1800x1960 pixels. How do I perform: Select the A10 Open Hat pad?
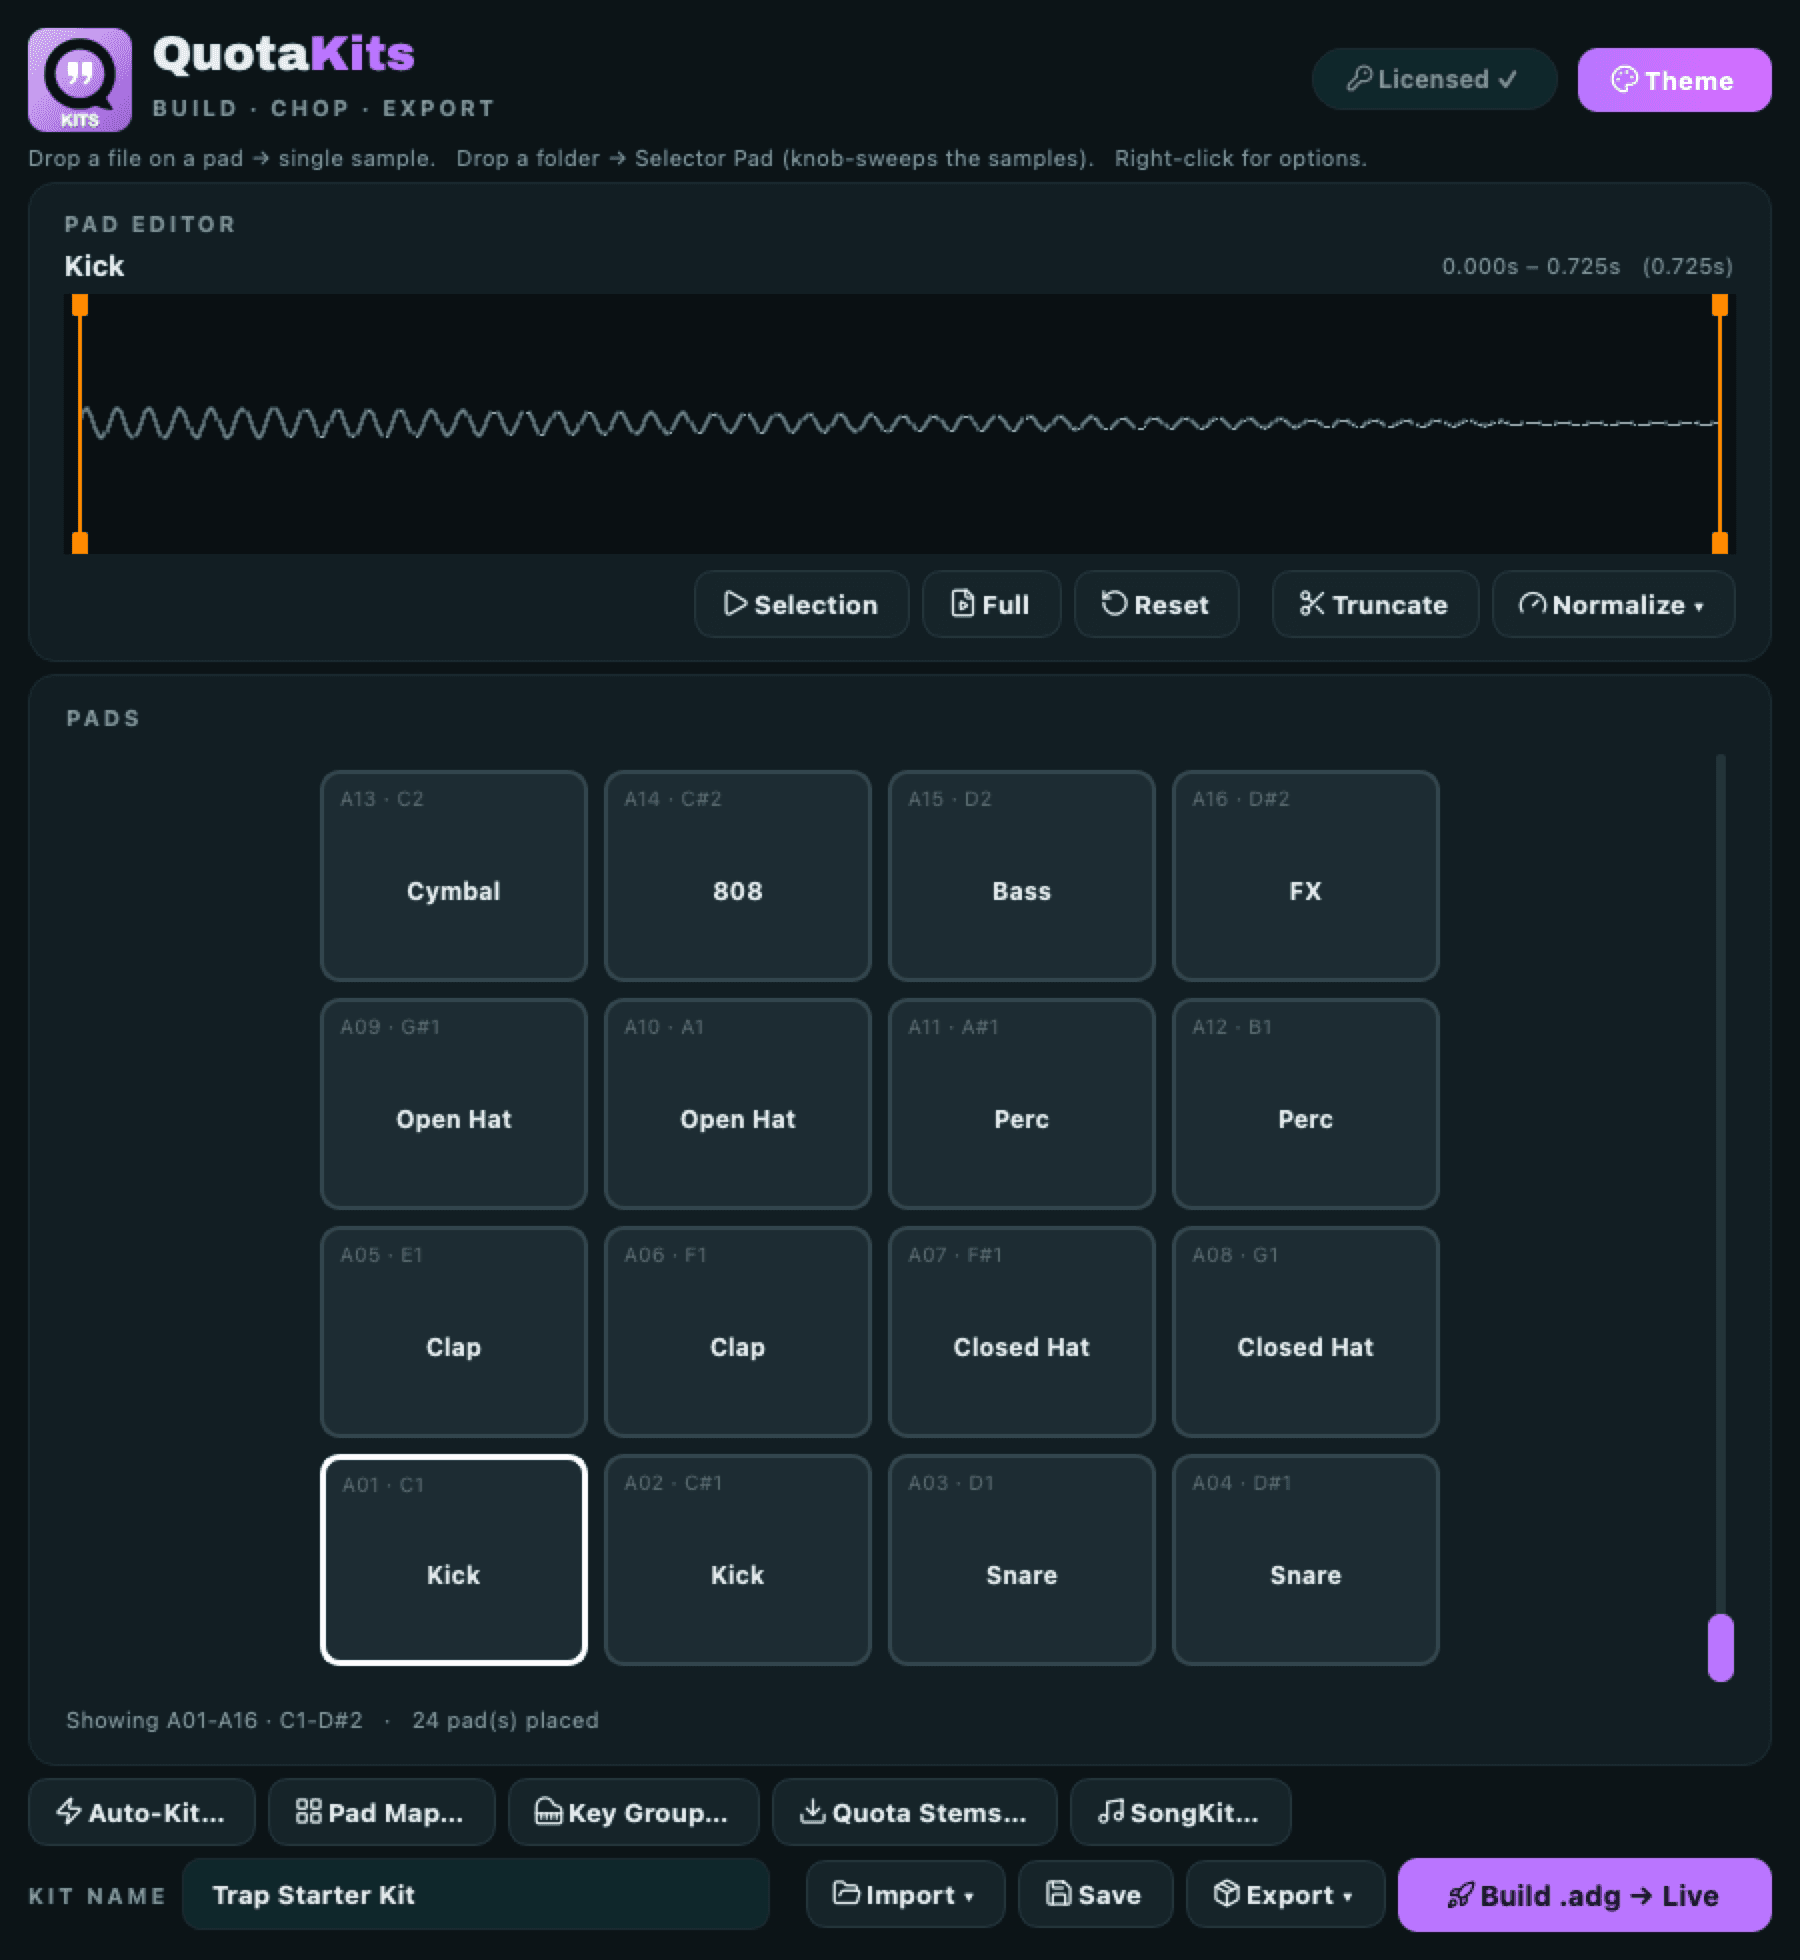(738, 1104)
